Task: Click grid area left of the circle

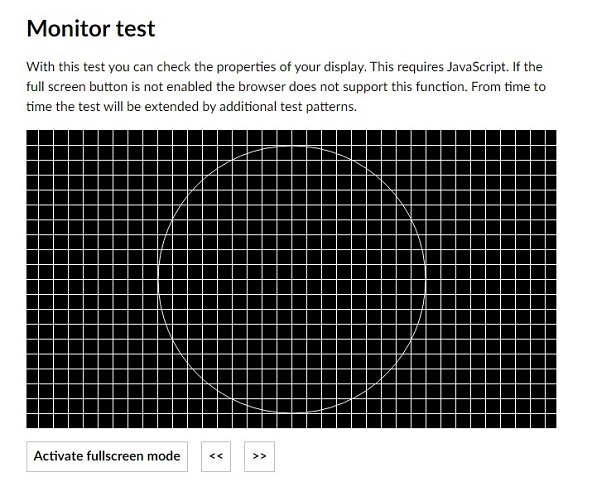Action: 92,279
